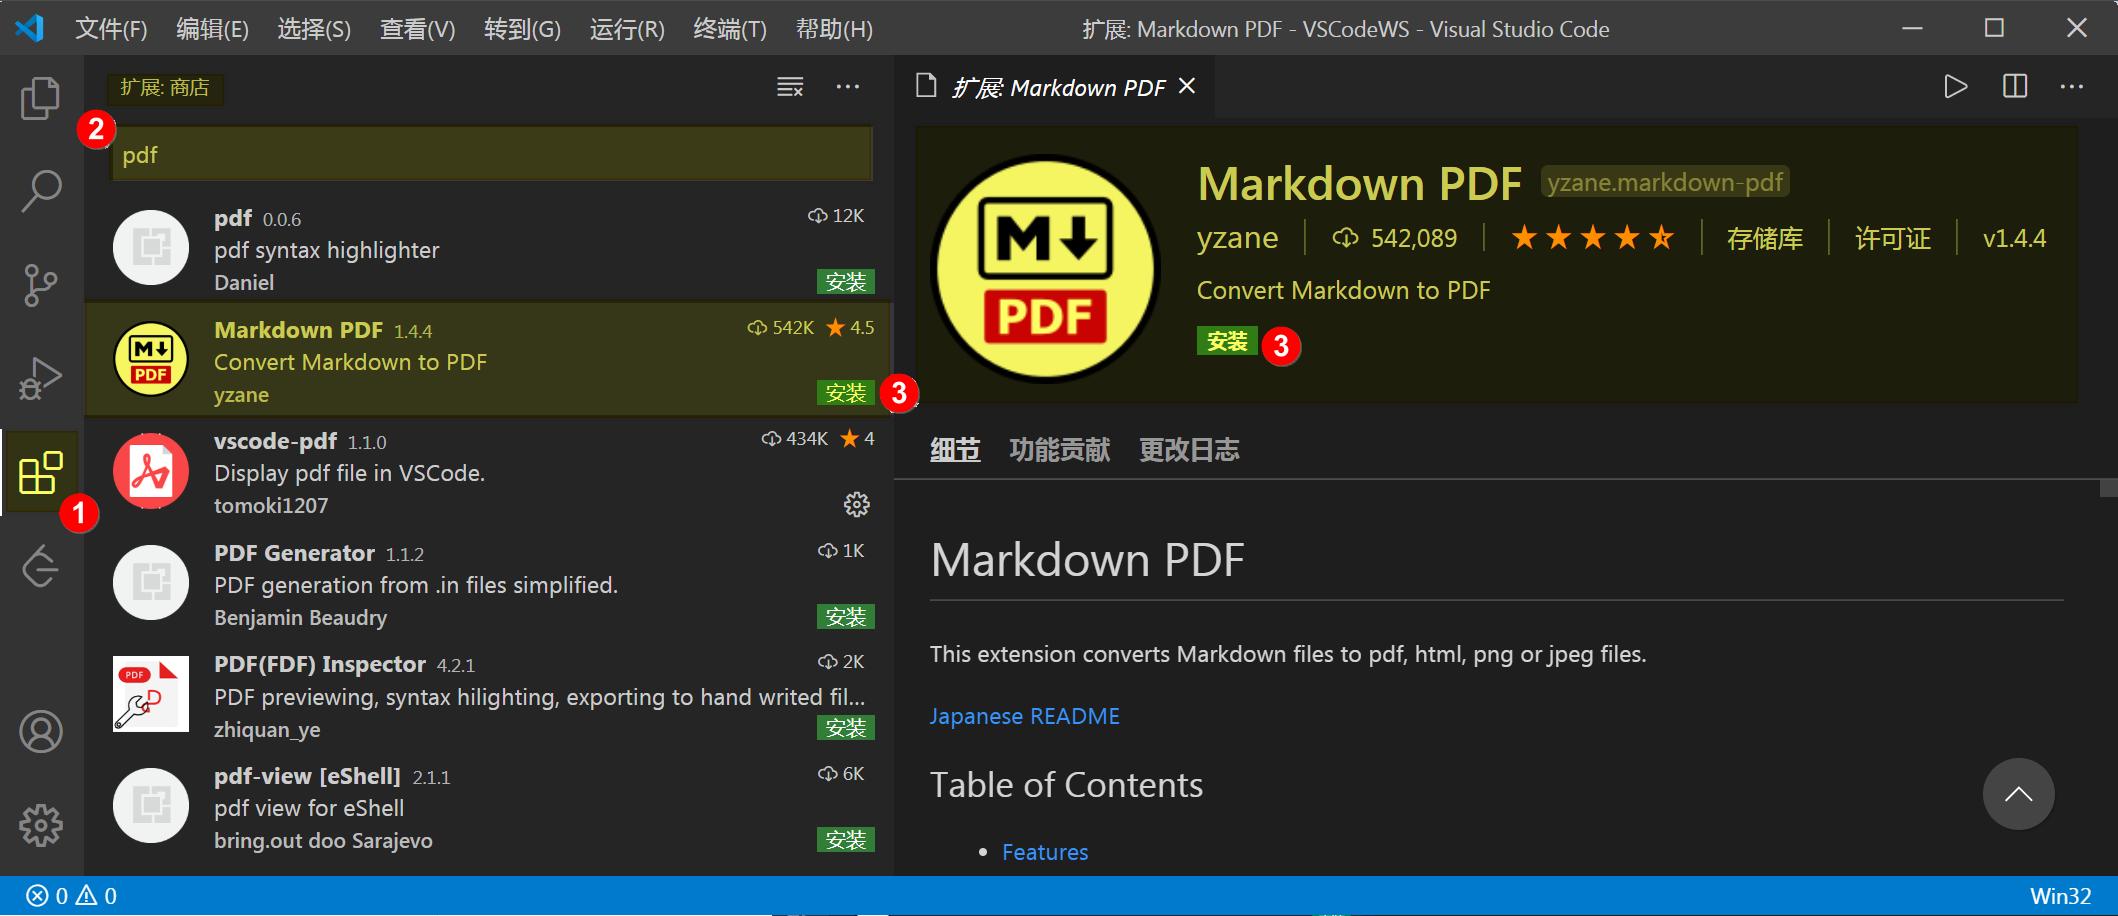The width and height of the screenshot is (2118, 916).
Task: Click the run triangle in editor toolbar
Action: coord(1956,87)
